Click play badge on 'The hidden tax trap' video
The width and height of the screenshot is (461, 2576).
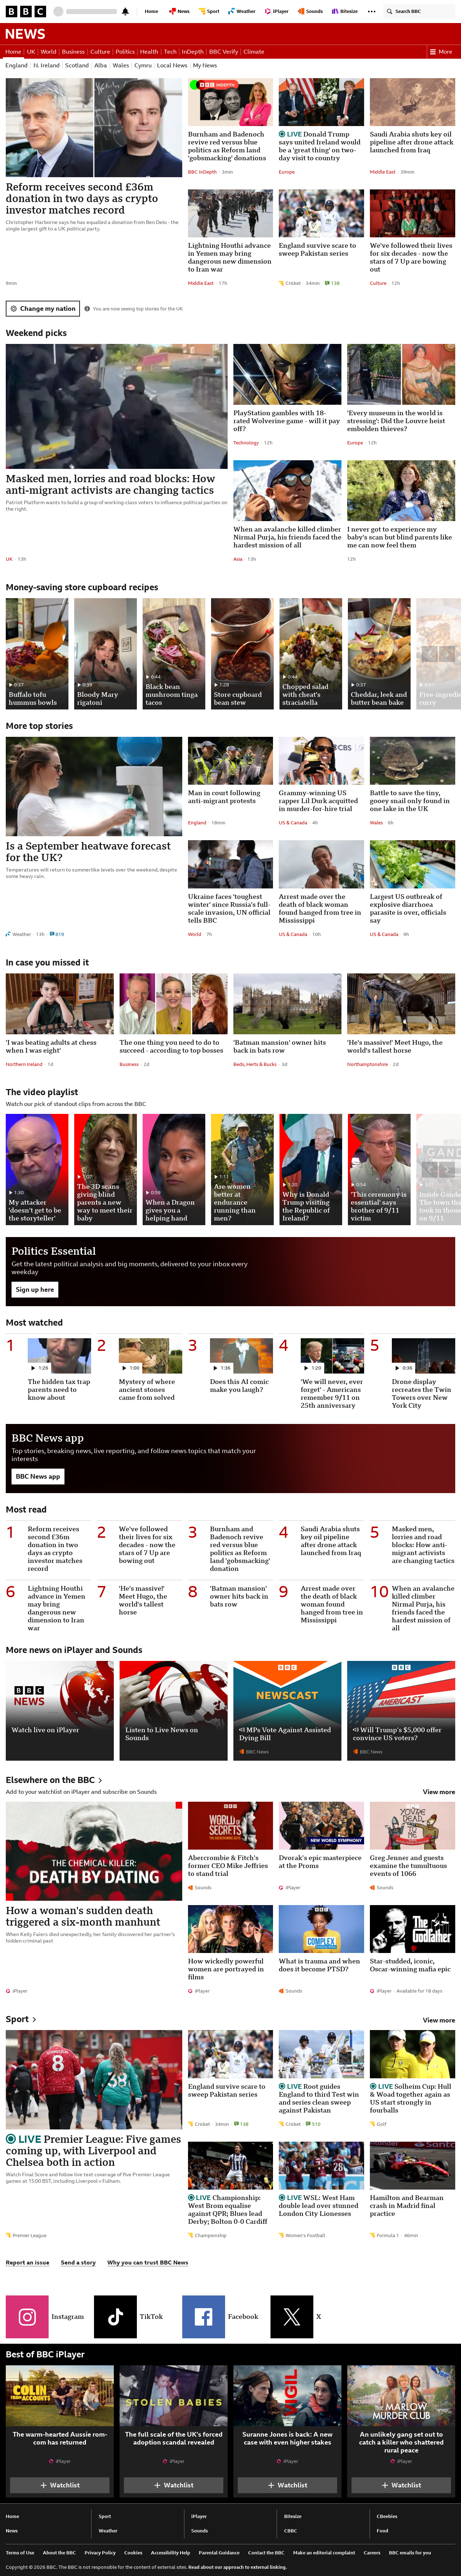pos(39,1368)
